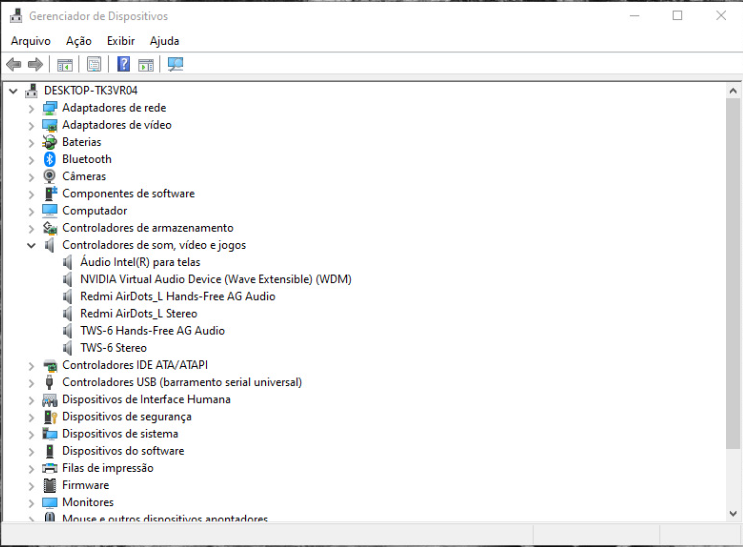Click the scrollbar down arrow
Screen dimensions: 743x547
coord(733,513)
